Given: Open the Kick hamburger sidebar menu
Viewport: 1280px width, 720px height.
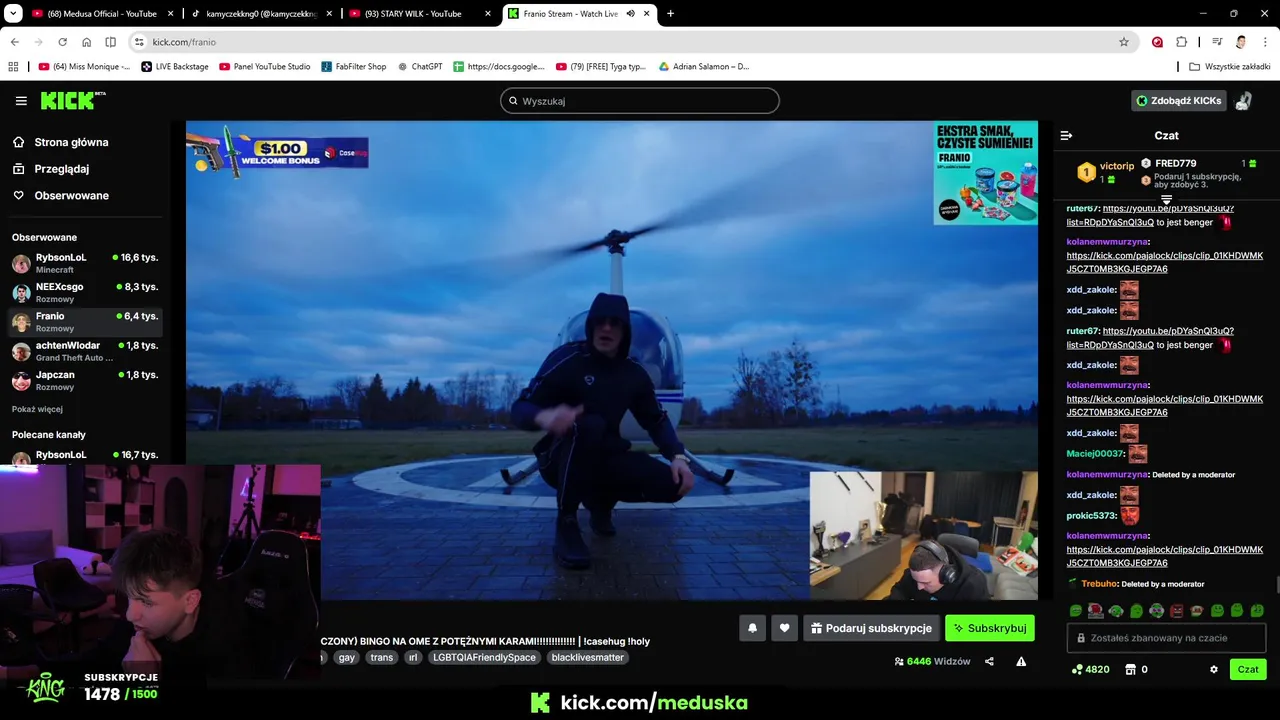Looking at the screenshot, I should (21, 101).
